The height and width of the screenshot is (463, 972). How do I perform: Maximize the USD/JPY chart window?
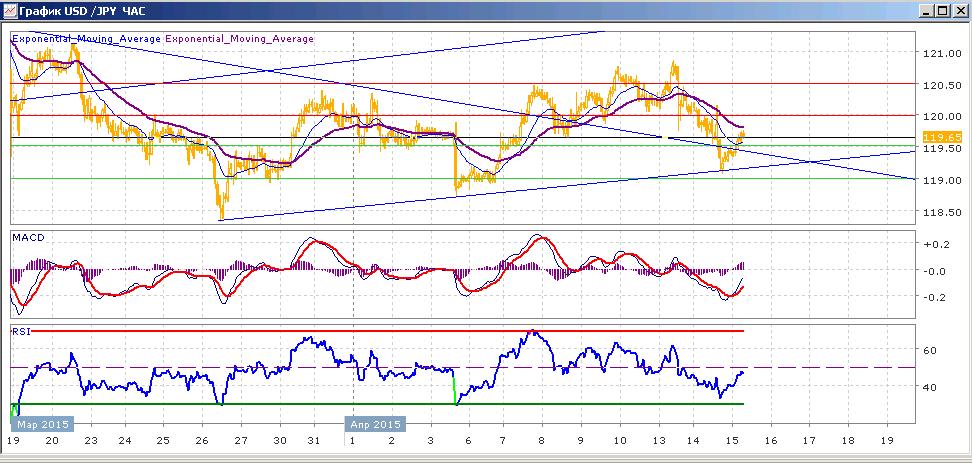tap(942, 11)
